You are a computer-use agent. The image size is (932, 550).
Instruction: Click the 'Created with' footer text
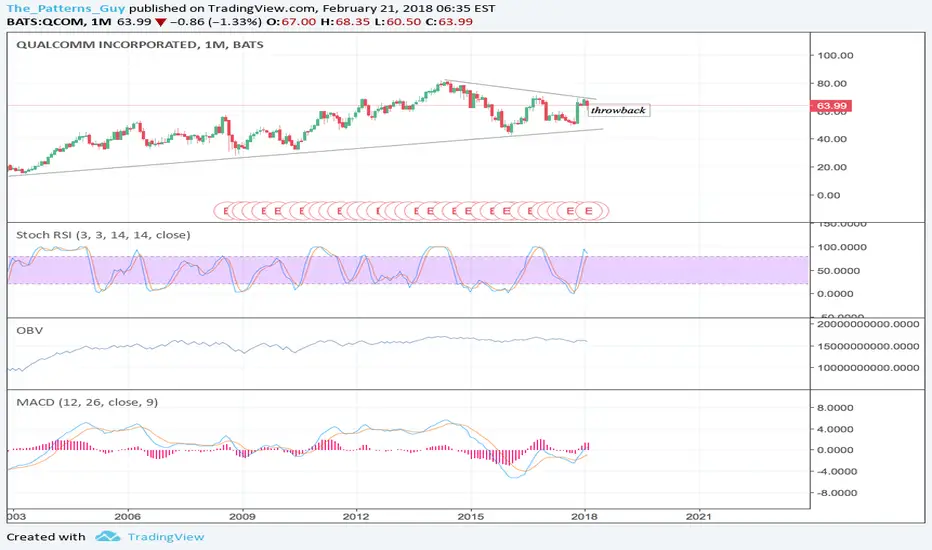point(46,537)
